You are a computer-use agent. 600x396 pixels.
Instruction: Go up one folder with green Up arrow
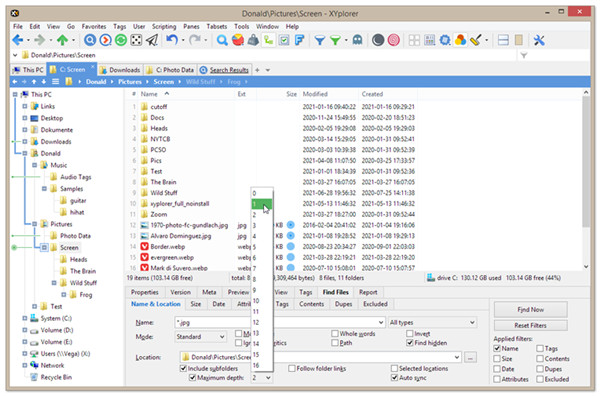pos(62,40)
